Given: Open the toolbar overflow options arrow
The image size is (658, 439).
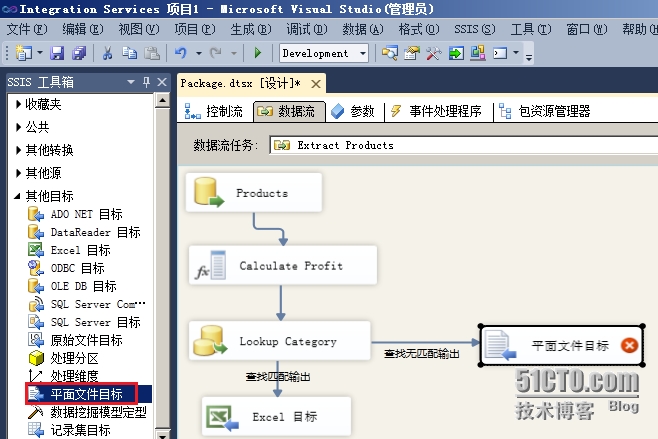Looking at the screenshot, I should click(529, 57).
